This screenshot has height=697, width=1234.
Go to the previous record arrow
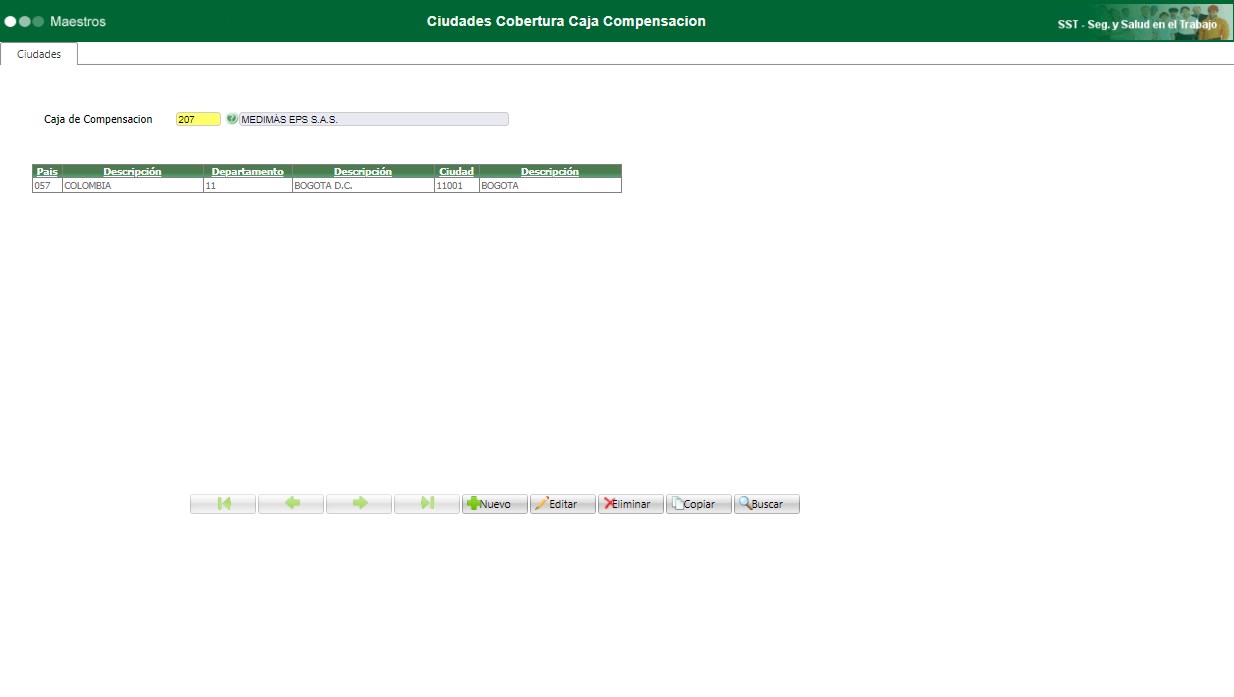click(x=291, y=504)
